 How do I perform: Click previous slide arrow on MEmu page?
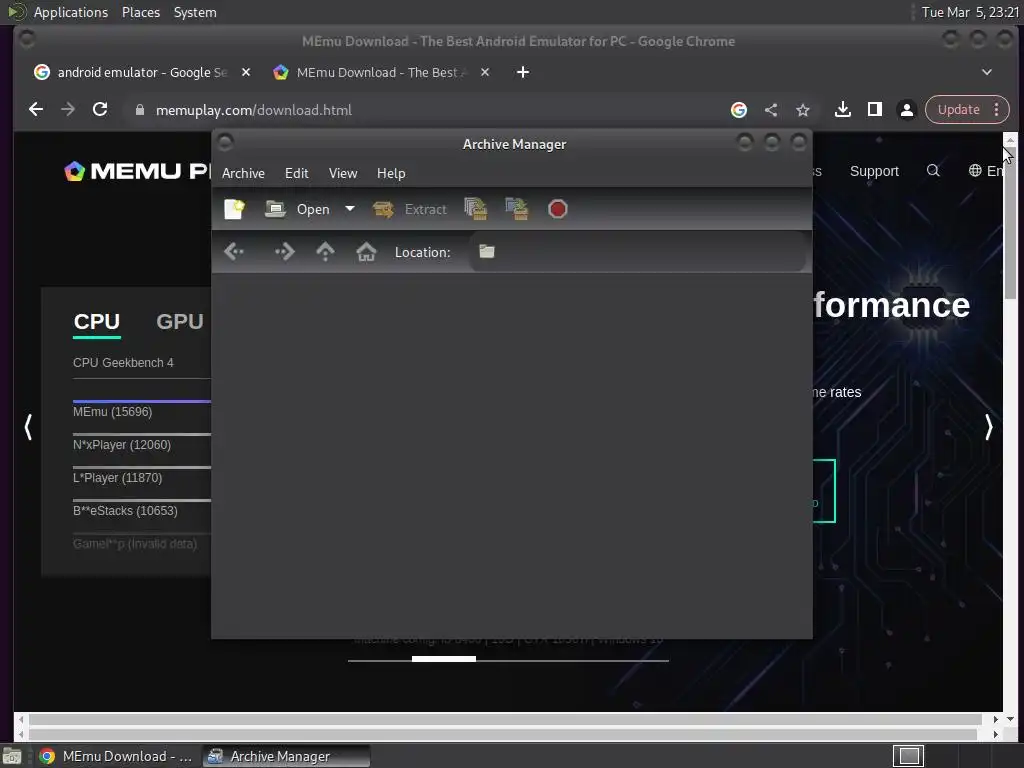point(28,427)
